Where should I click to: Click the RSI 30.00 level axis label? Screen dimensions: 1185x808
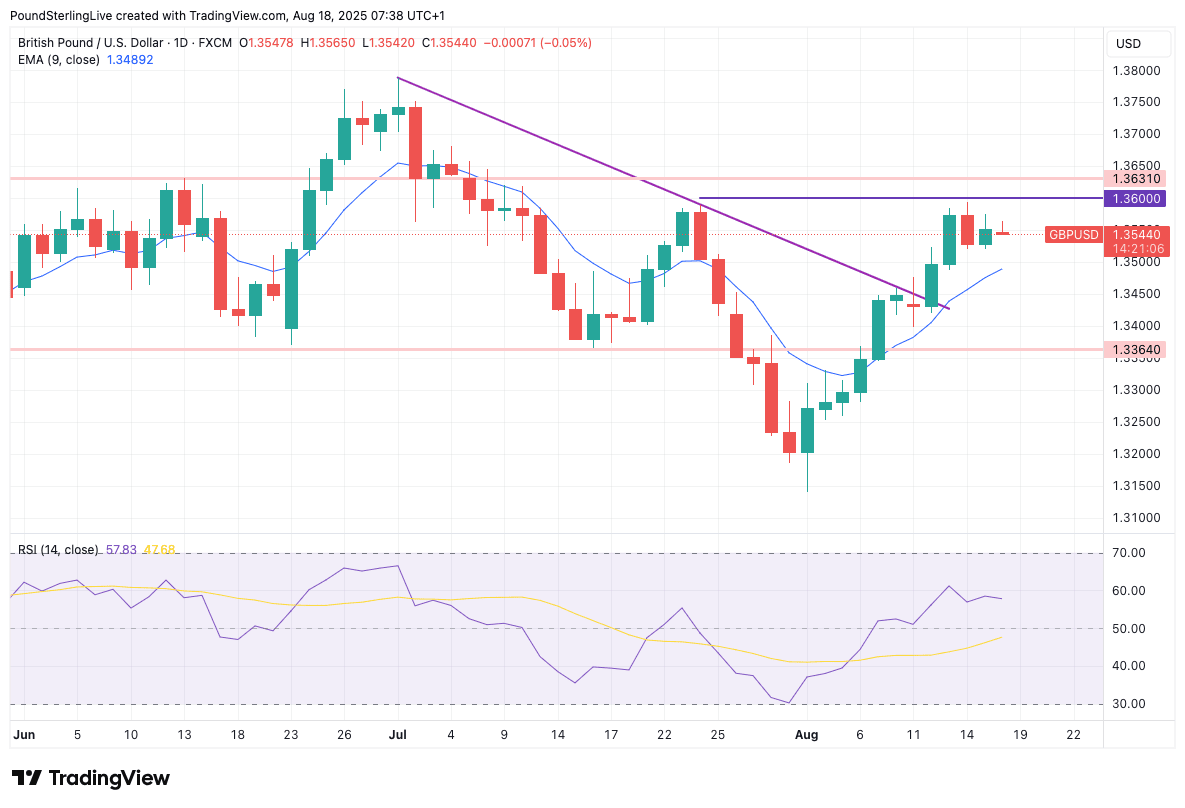coord(1128,704)
